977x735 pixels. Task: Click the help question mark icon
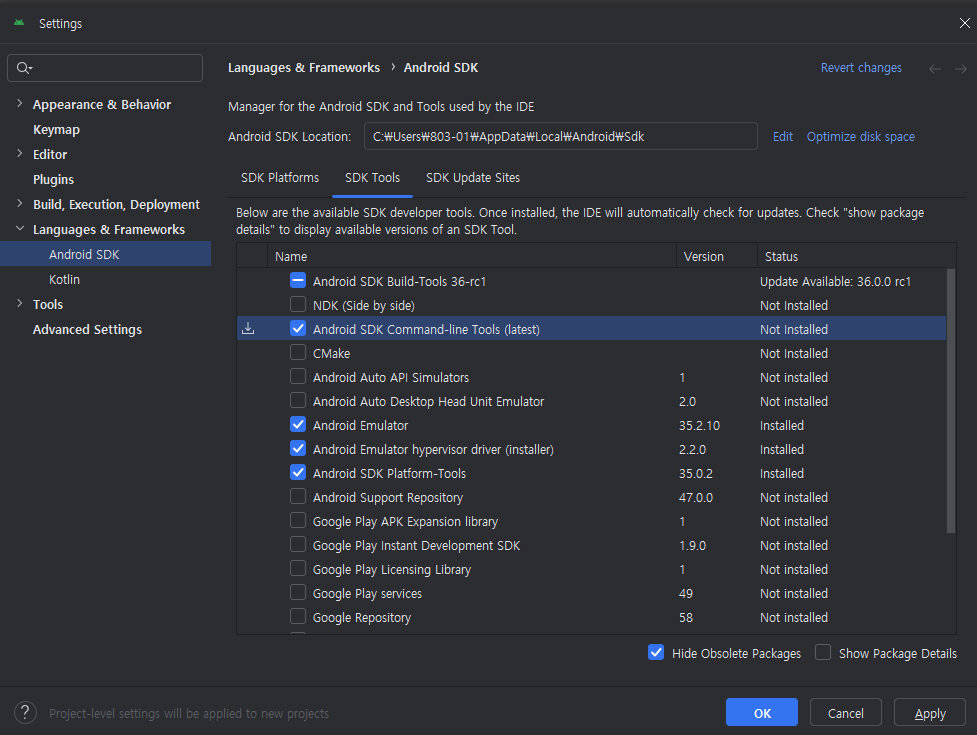tap(26, 713)
